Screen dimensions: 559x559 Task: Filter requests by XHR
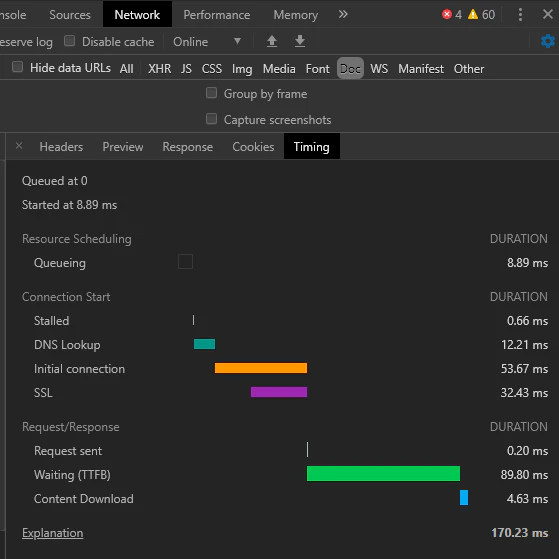point(159,68)
